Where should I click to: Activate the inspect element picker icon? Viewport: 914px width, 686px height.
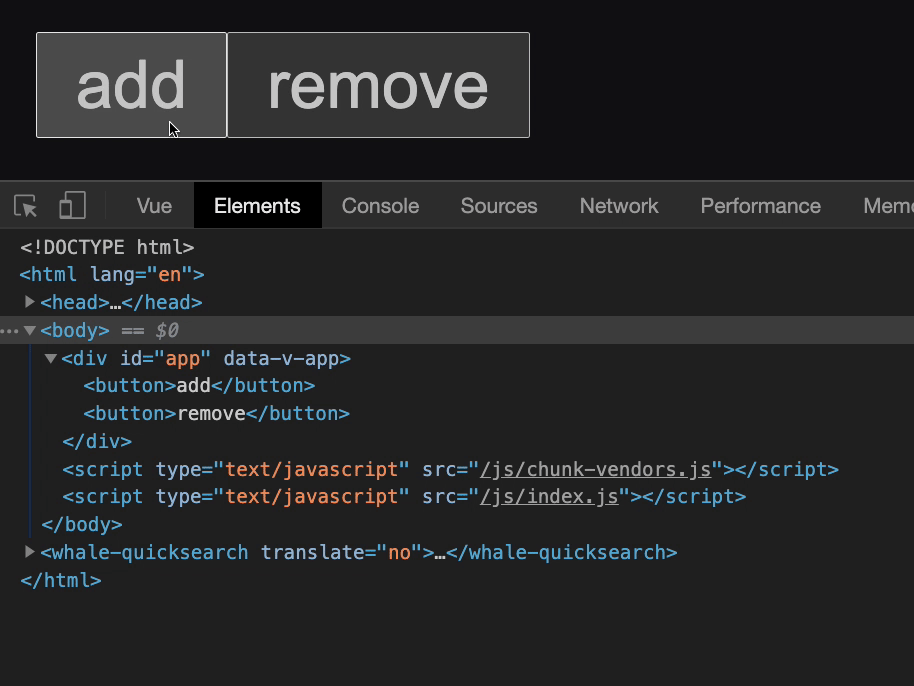point(26,206)
